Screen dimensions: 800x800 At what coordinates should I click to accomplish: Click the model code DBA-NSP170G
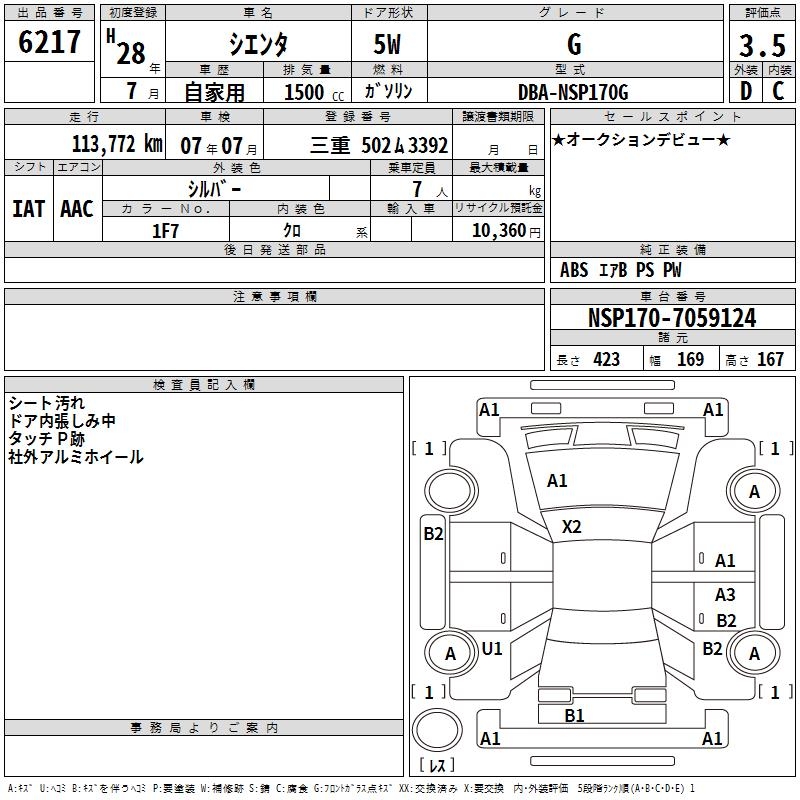[573, 92]
